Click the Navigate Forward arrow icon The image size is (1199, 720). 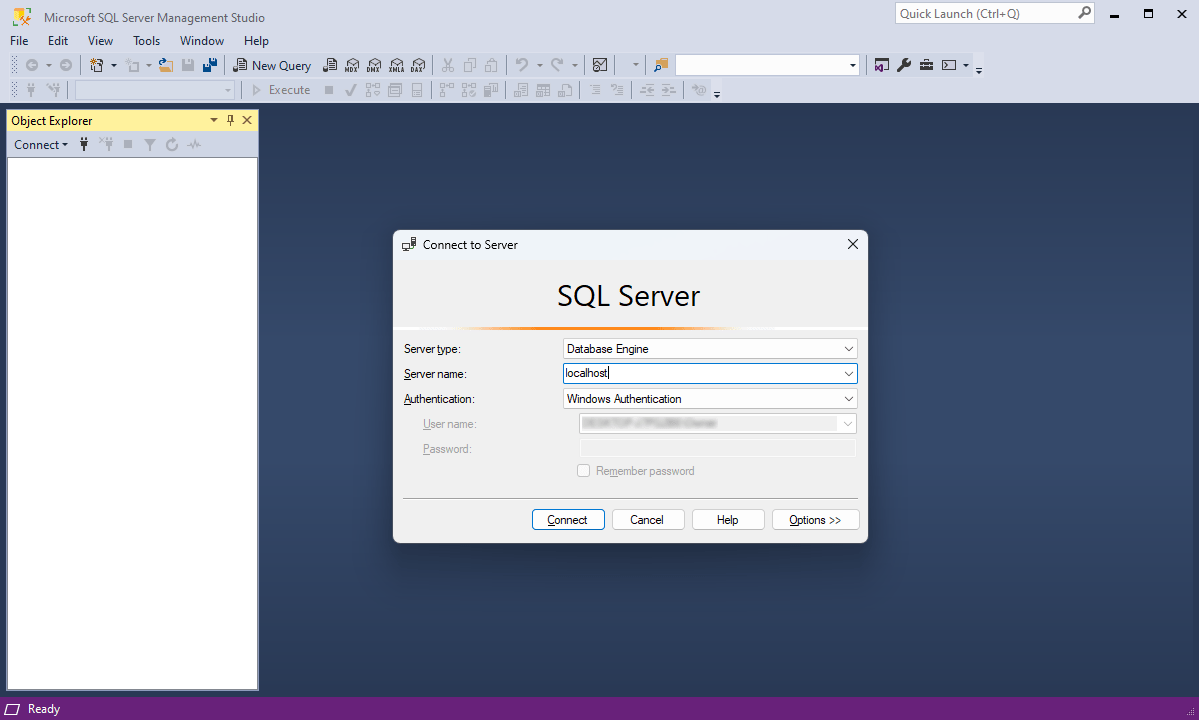(x=66, y=66)
